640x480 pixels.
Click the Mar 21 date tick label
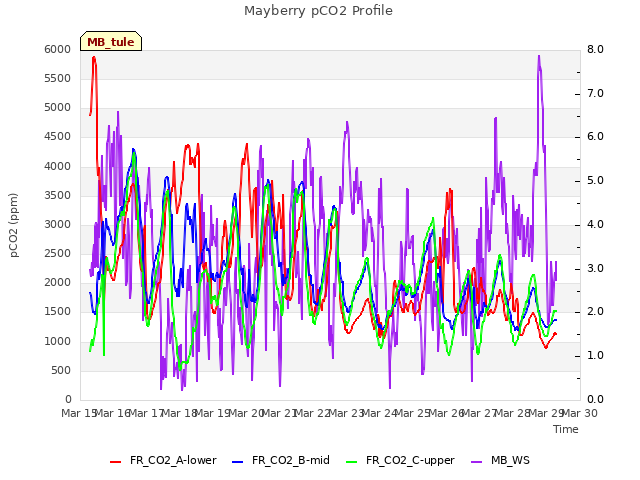(280, 413)
